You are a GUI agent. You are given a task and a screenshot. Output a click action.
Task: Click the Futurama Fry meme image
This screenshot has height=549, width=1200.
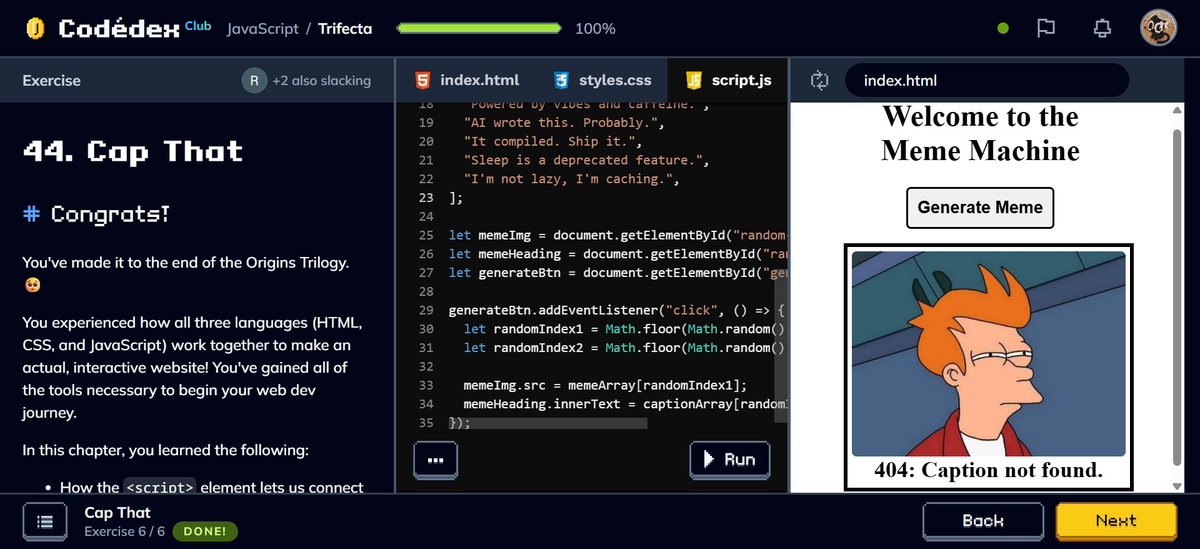point(988,353)
